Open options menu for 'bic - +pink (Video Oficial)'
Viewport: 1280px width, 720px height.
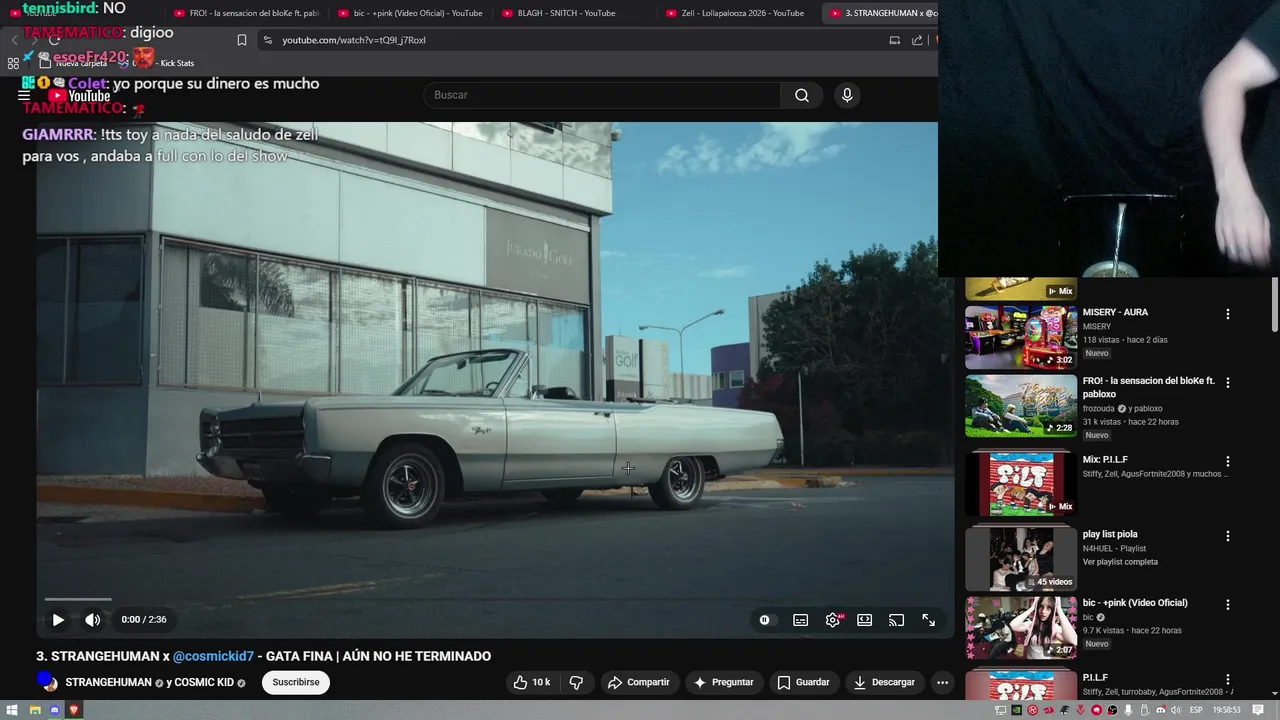coord(1227,604)
